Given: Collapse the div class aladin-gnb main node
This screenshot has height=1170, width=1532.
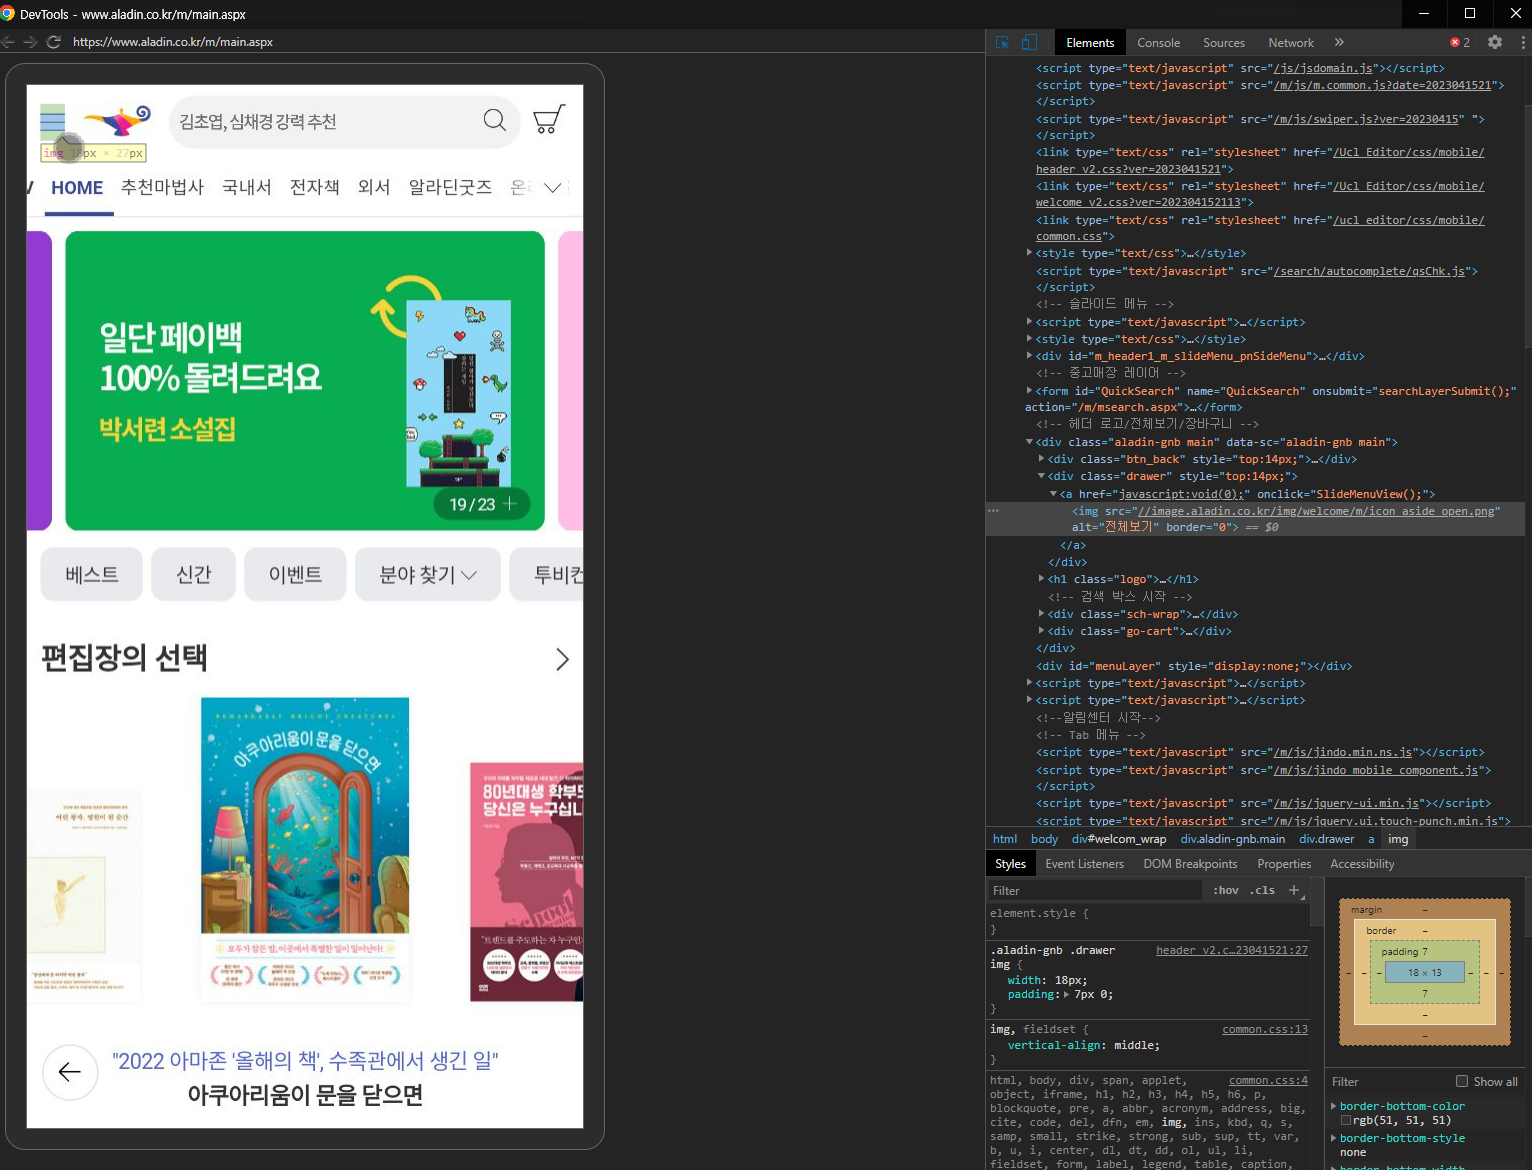Looking at the screenshot, I should (1029, 441).
